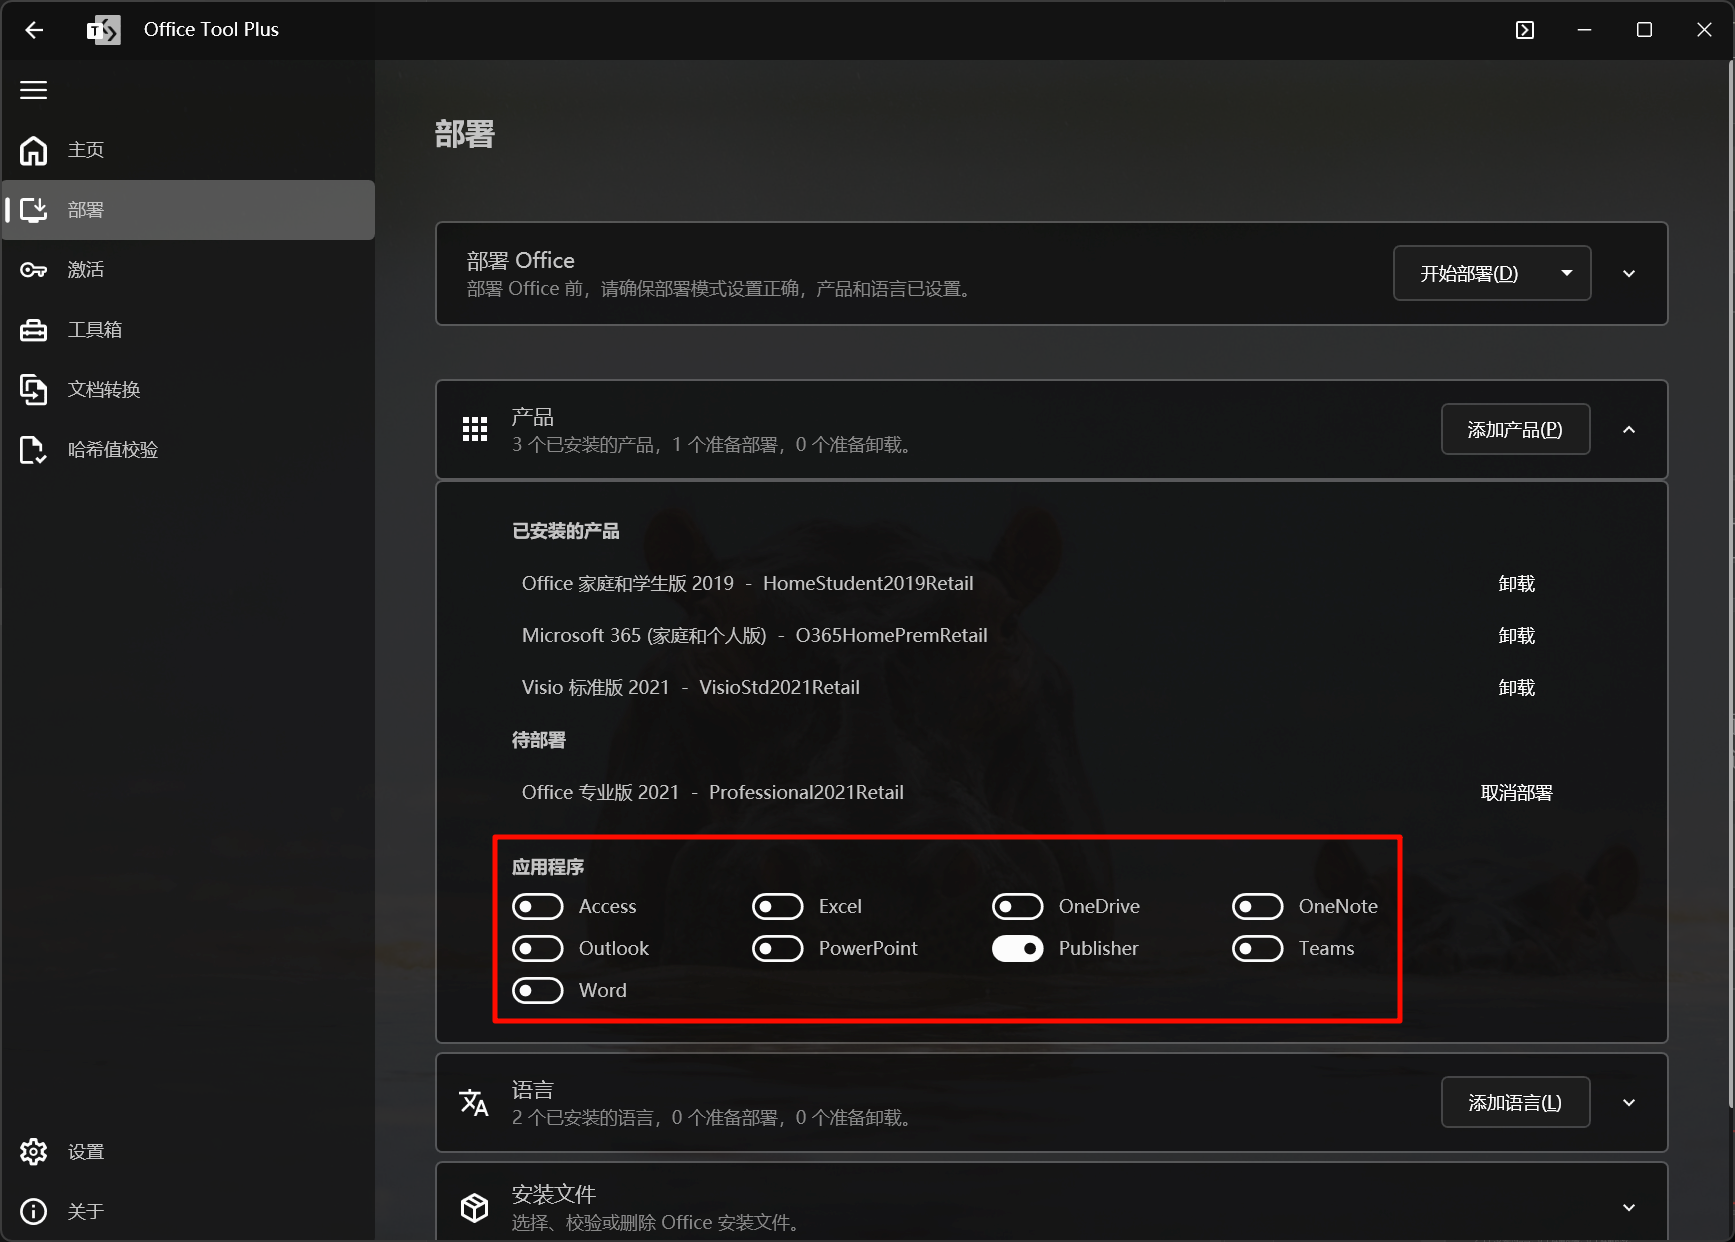Open 哈希值校验 hash check icon

coord(34,450)
